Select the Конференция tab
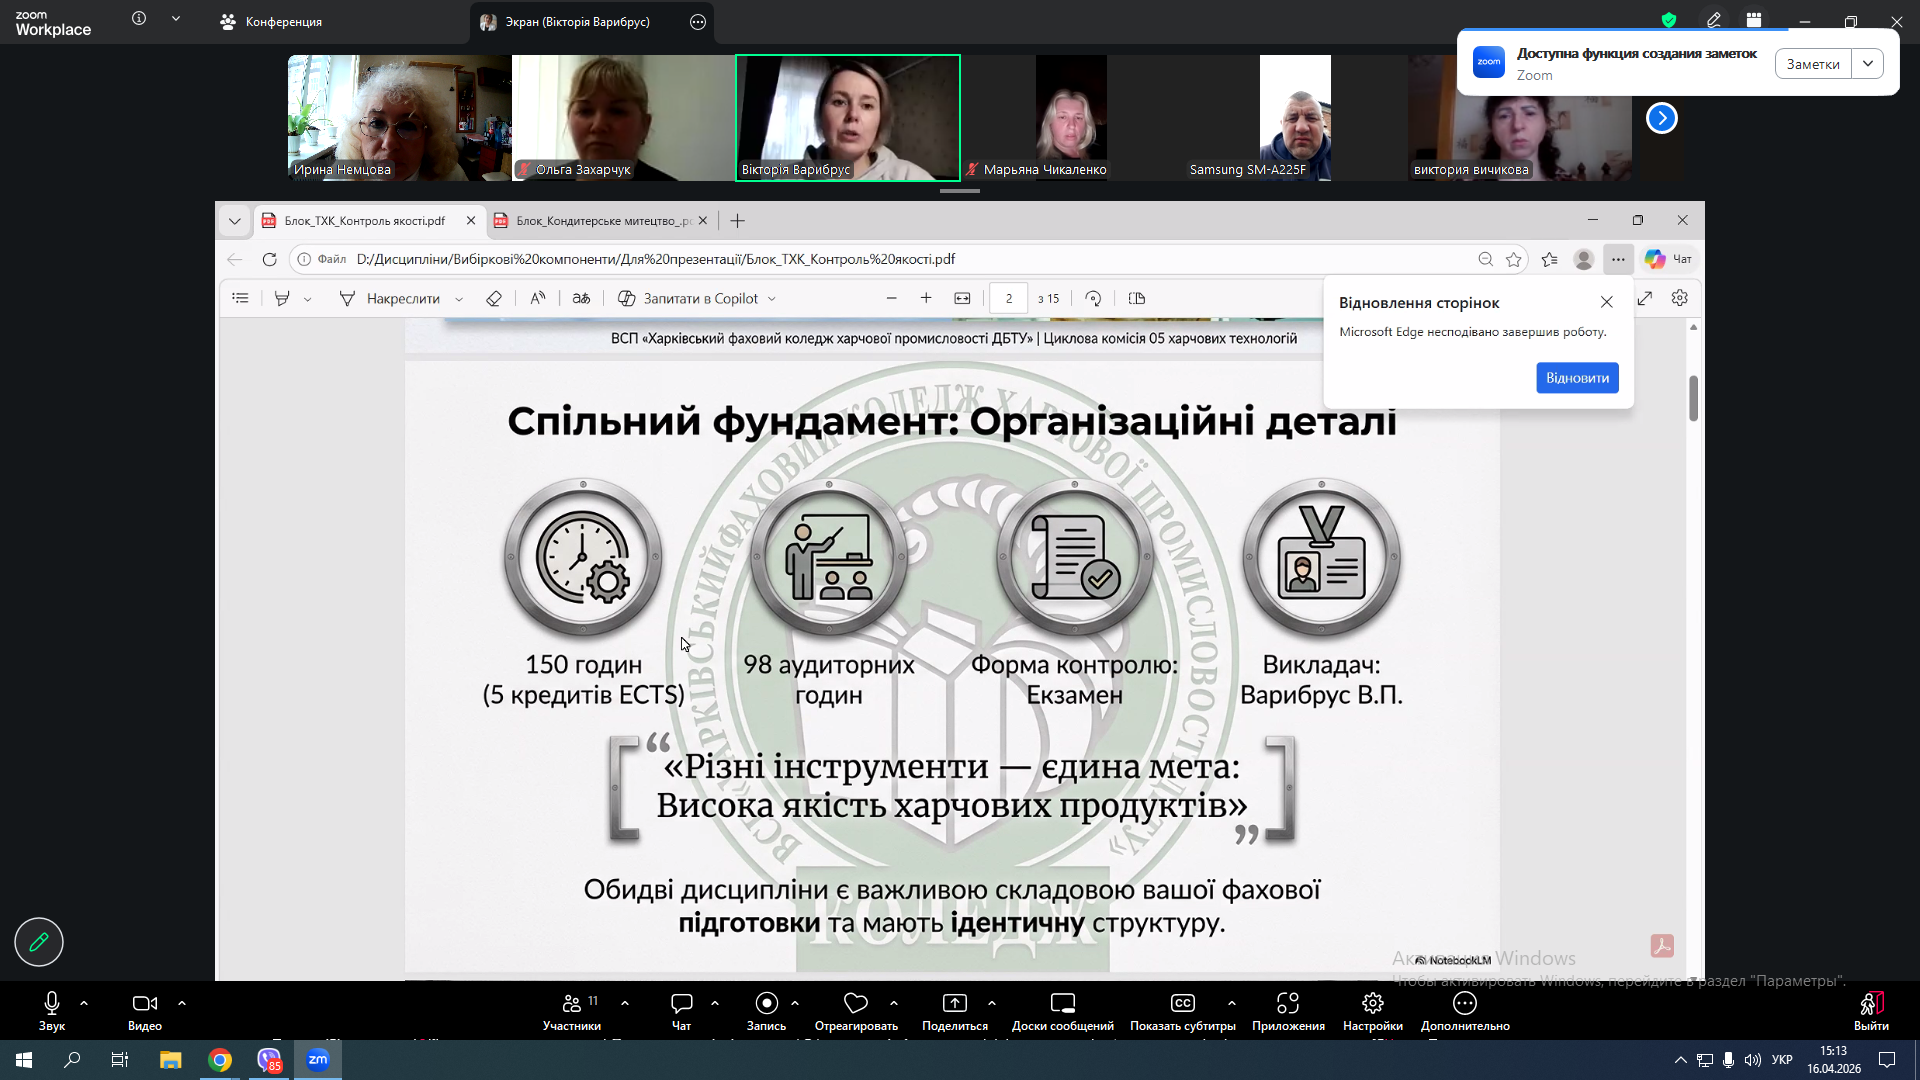Viewport: 1920px width, 1080px height. coord(271,22)
